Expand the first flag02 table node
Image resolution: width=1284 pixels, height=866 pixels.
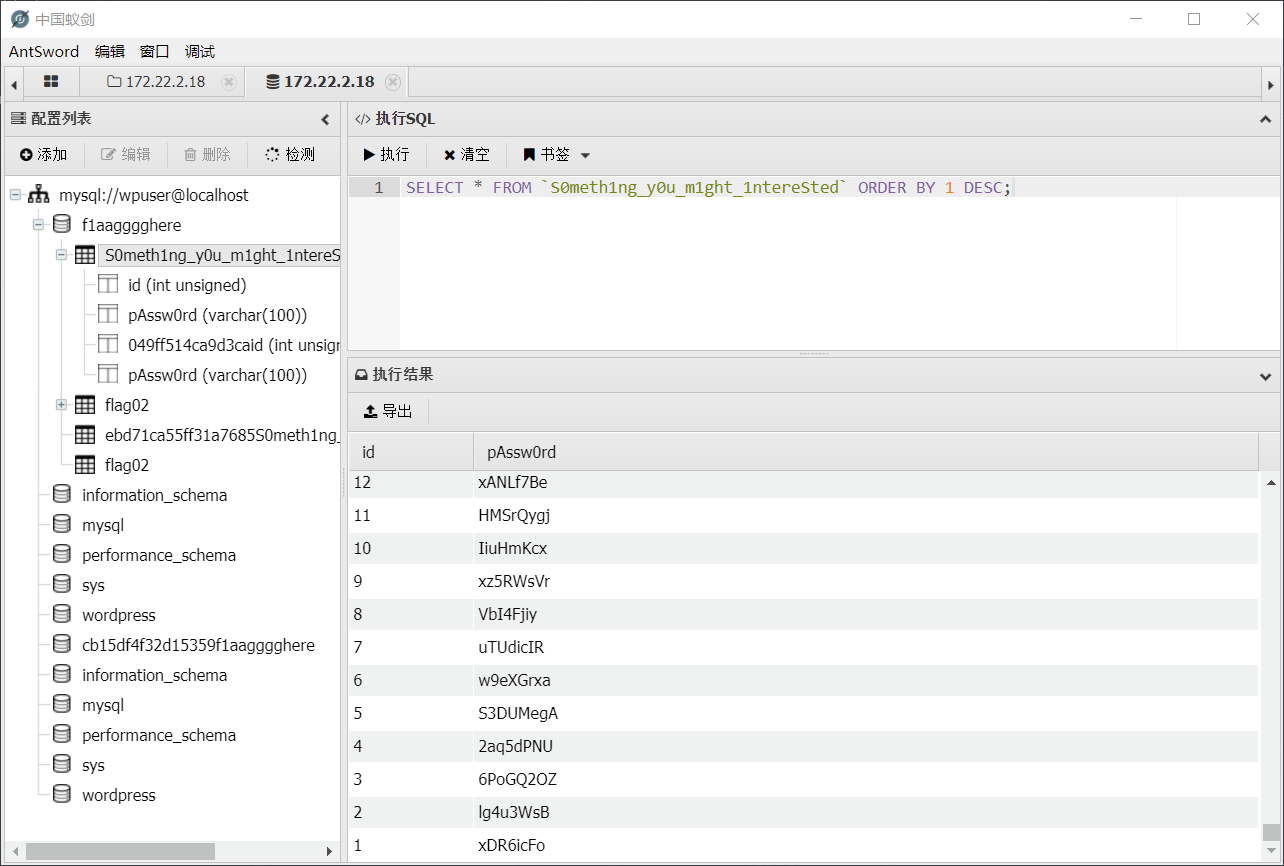61,405
